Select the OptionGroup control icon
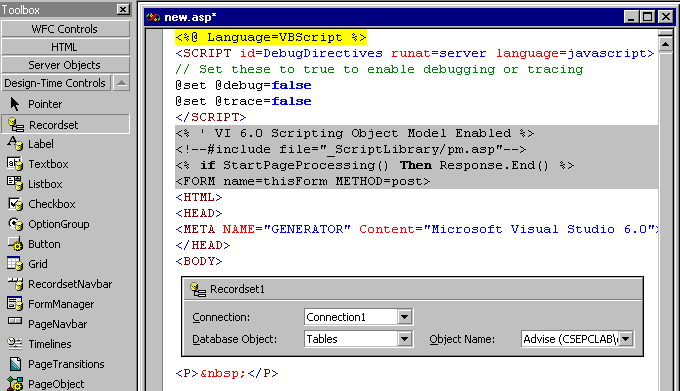The image size is (680, 391). 15,224
